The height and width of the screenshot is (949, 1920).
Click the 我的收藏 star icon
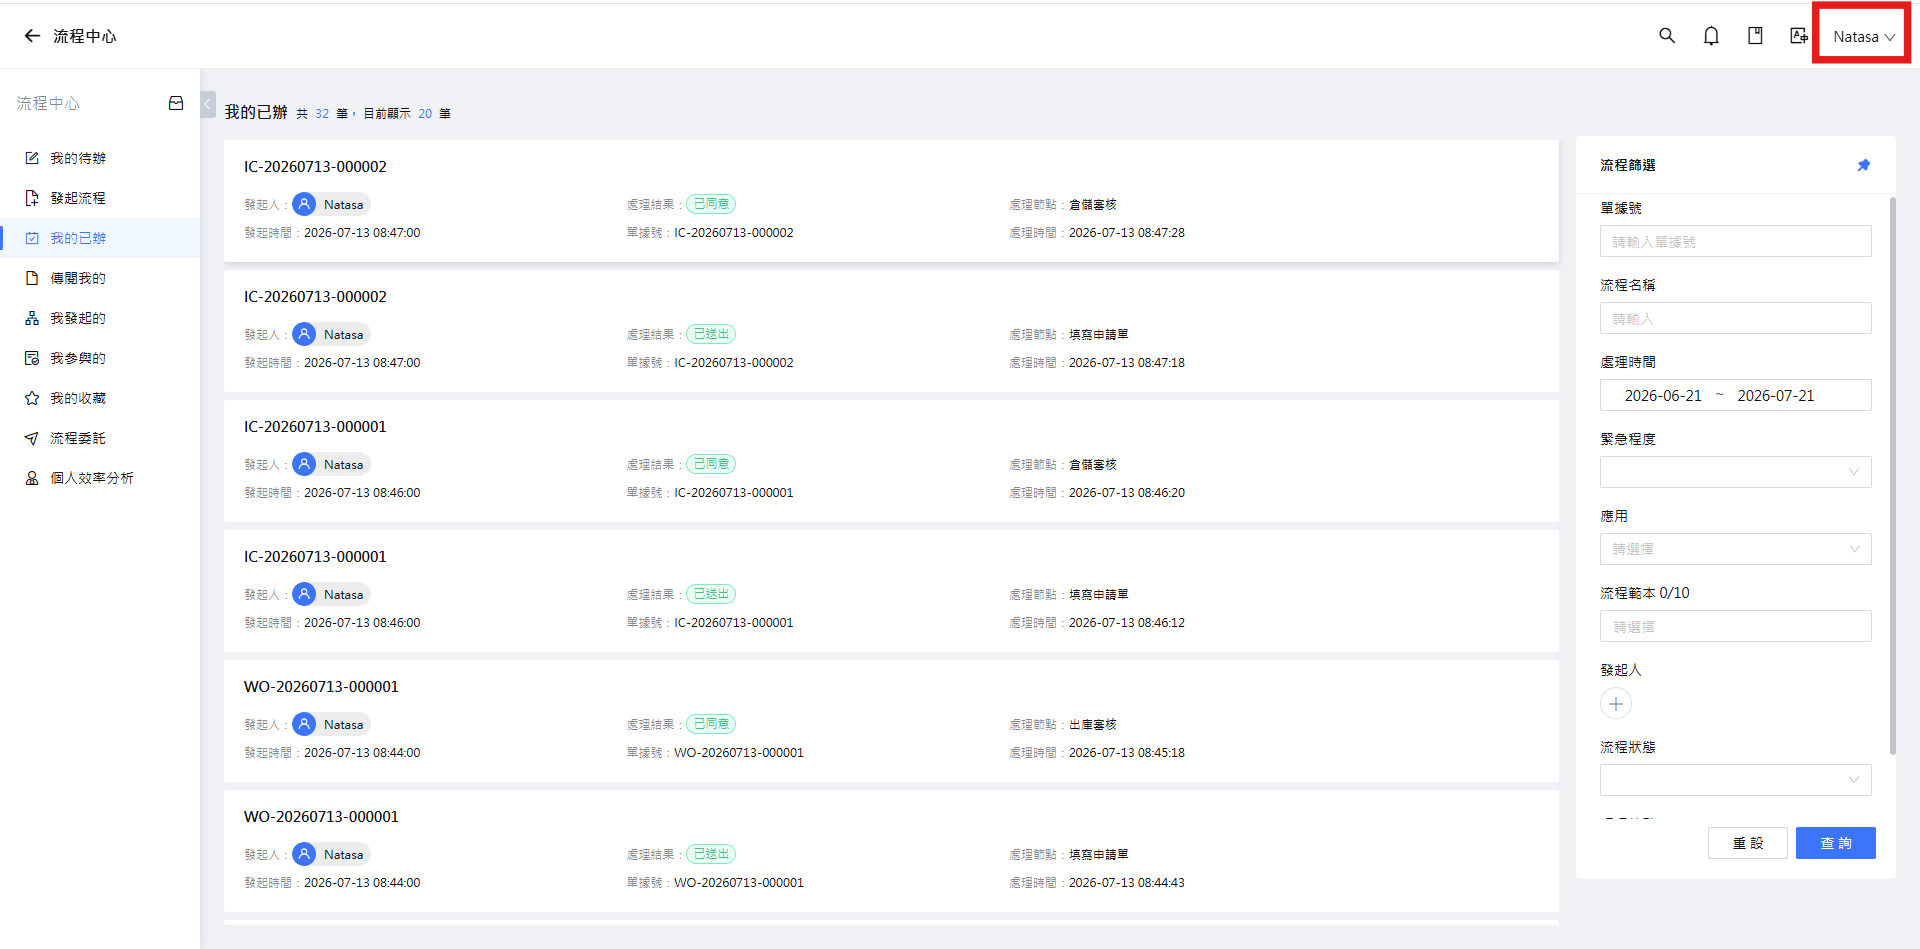pos(32,398)
